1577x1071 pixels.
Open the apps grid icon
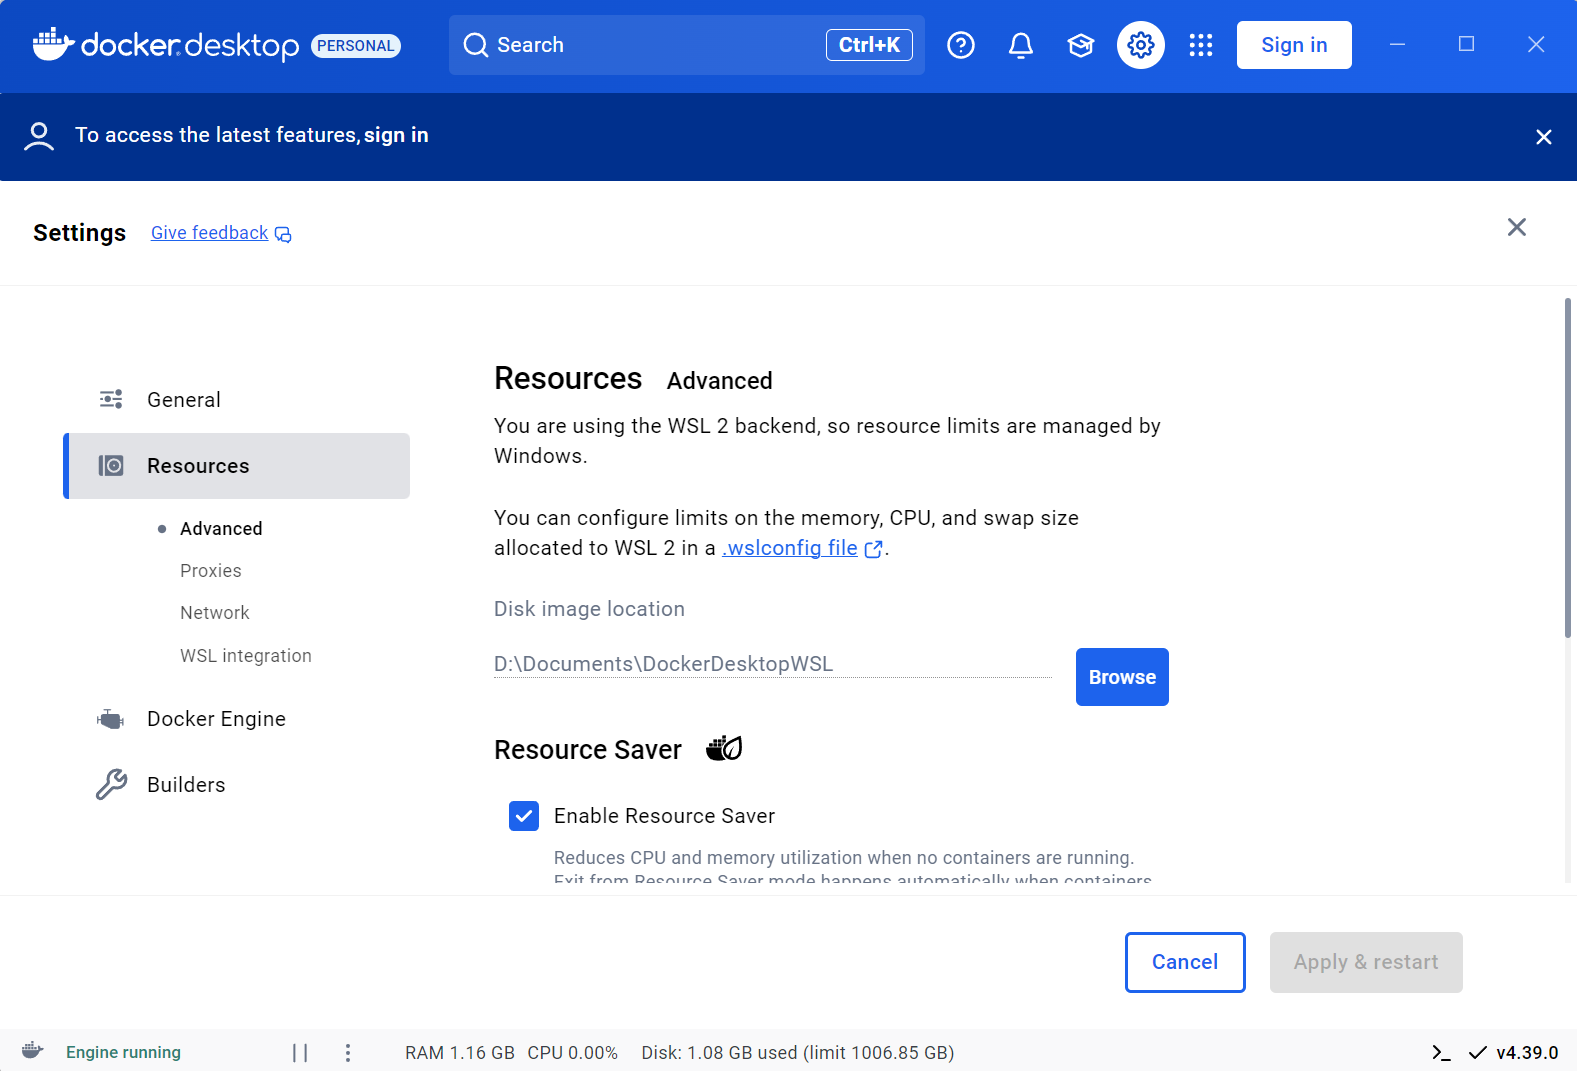(1201, 45)
